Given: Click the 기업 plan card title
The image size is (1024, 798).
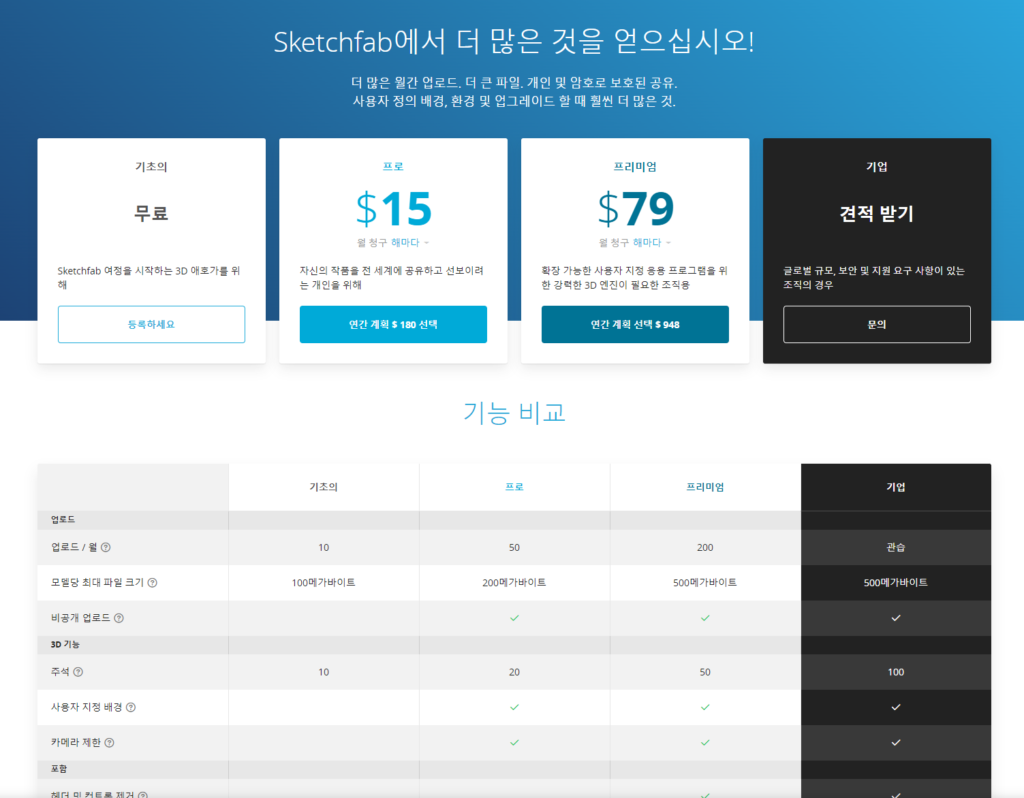Looking at the screenshot, I should (x=877, y=167).
